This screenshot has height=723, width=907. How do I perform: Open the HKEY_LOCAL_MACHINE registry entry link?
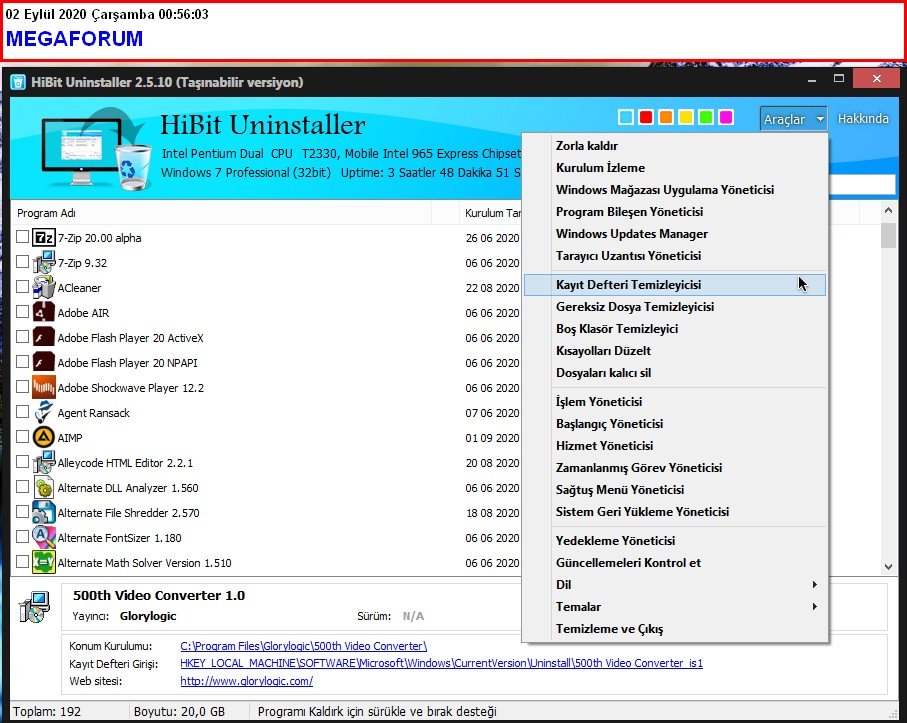click(x=441, y=663)
